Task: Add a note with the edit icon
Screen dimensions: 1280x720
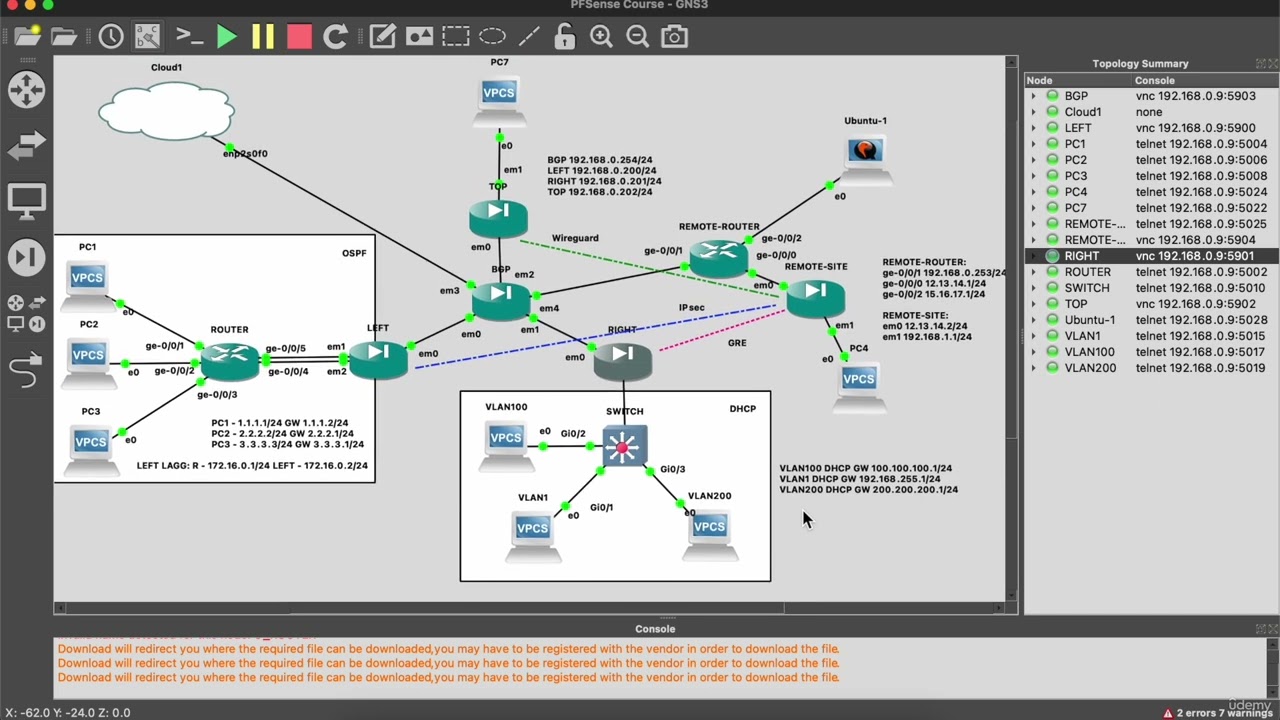Action: pyautogui.click(x=383, y=37)
